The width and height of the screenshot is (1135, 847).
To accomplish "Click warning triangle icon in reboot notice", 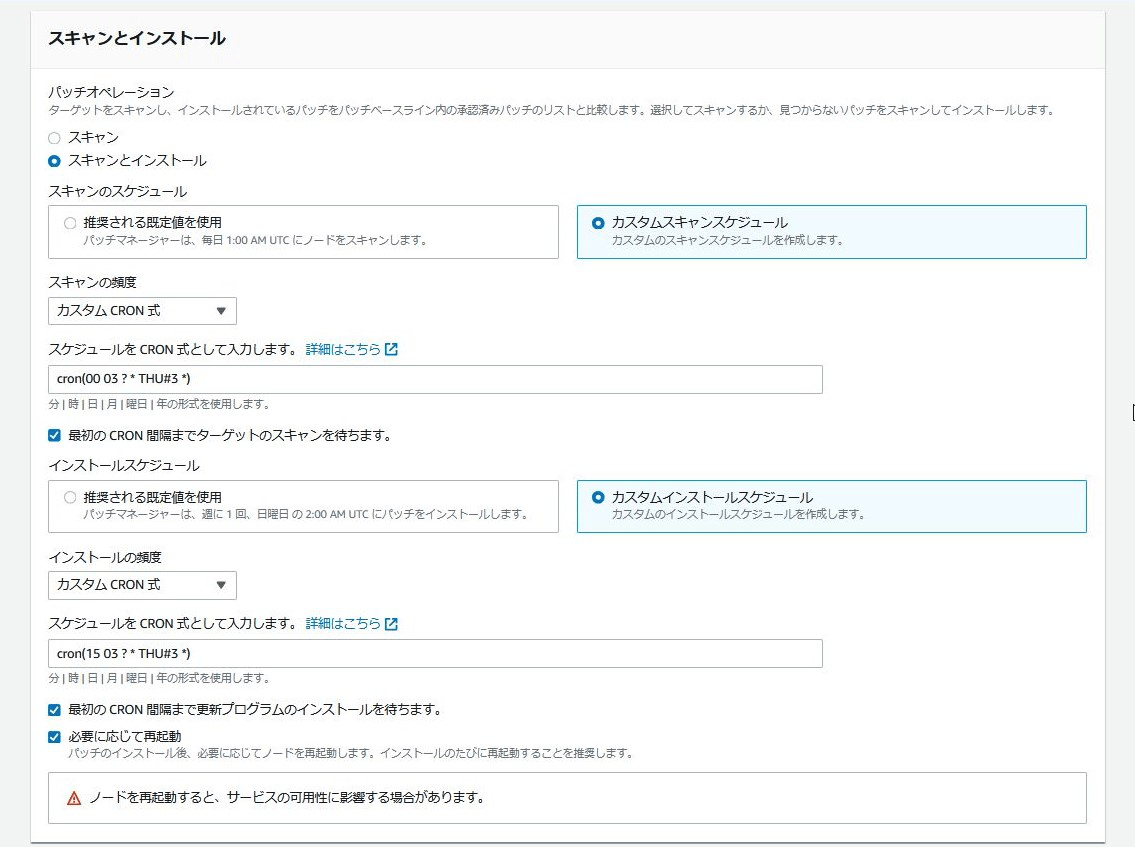I will 74,798.
